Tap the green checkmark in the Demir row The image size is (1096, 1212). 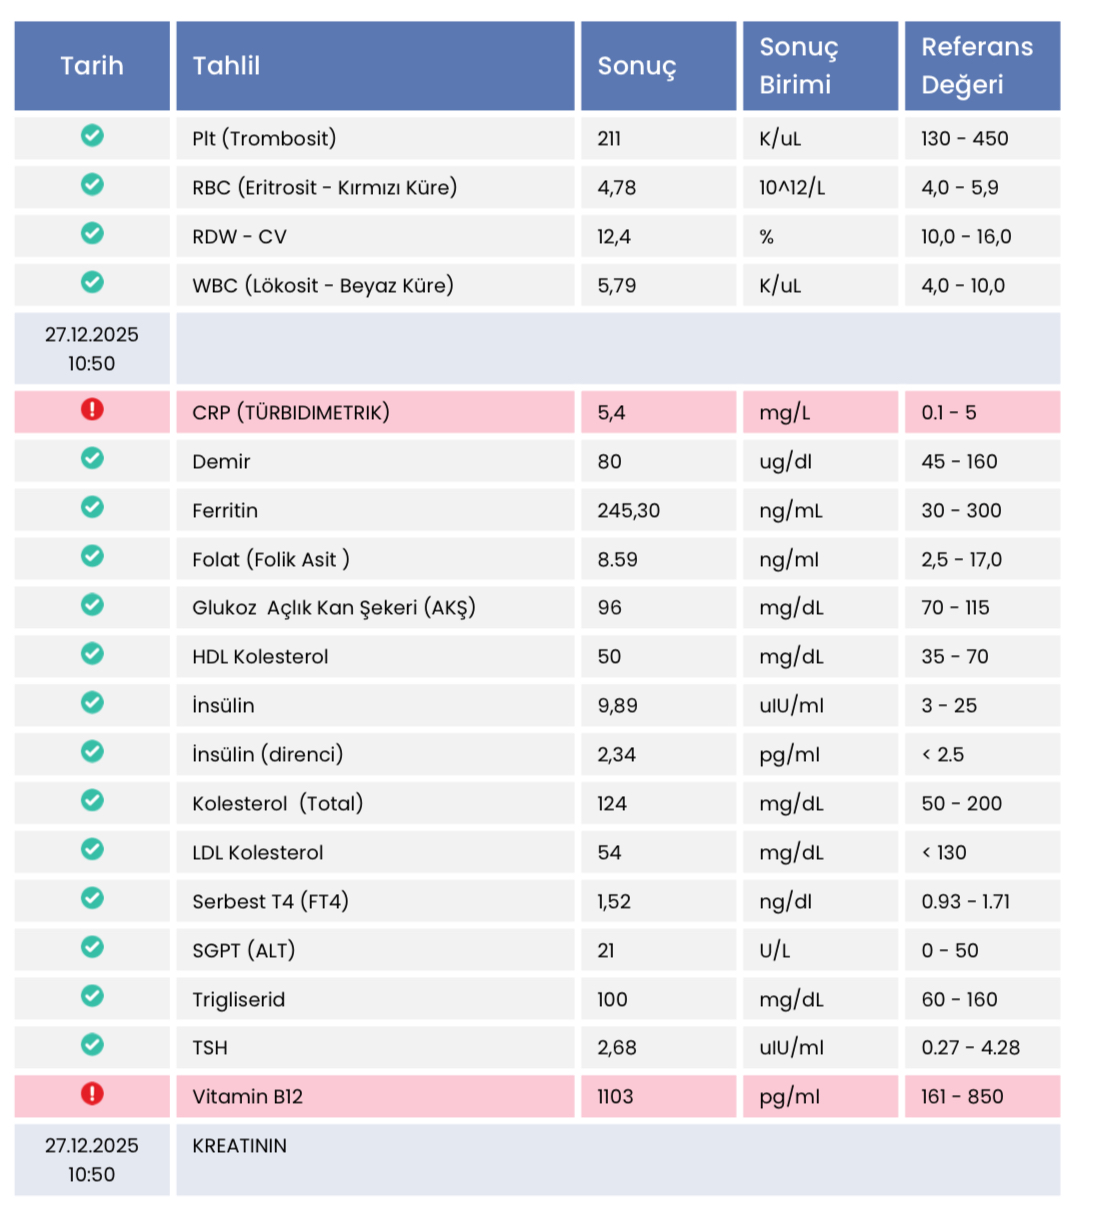click(x=92, y=458)
